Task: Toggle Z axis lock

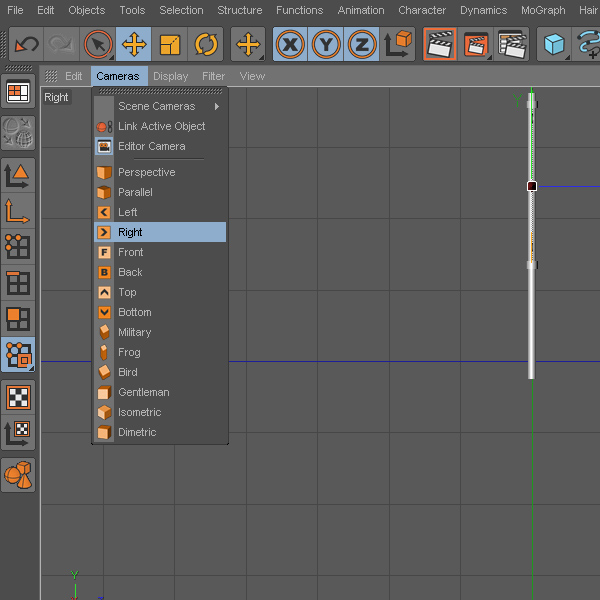Action: pyautogui.click(x=361, y=44)
